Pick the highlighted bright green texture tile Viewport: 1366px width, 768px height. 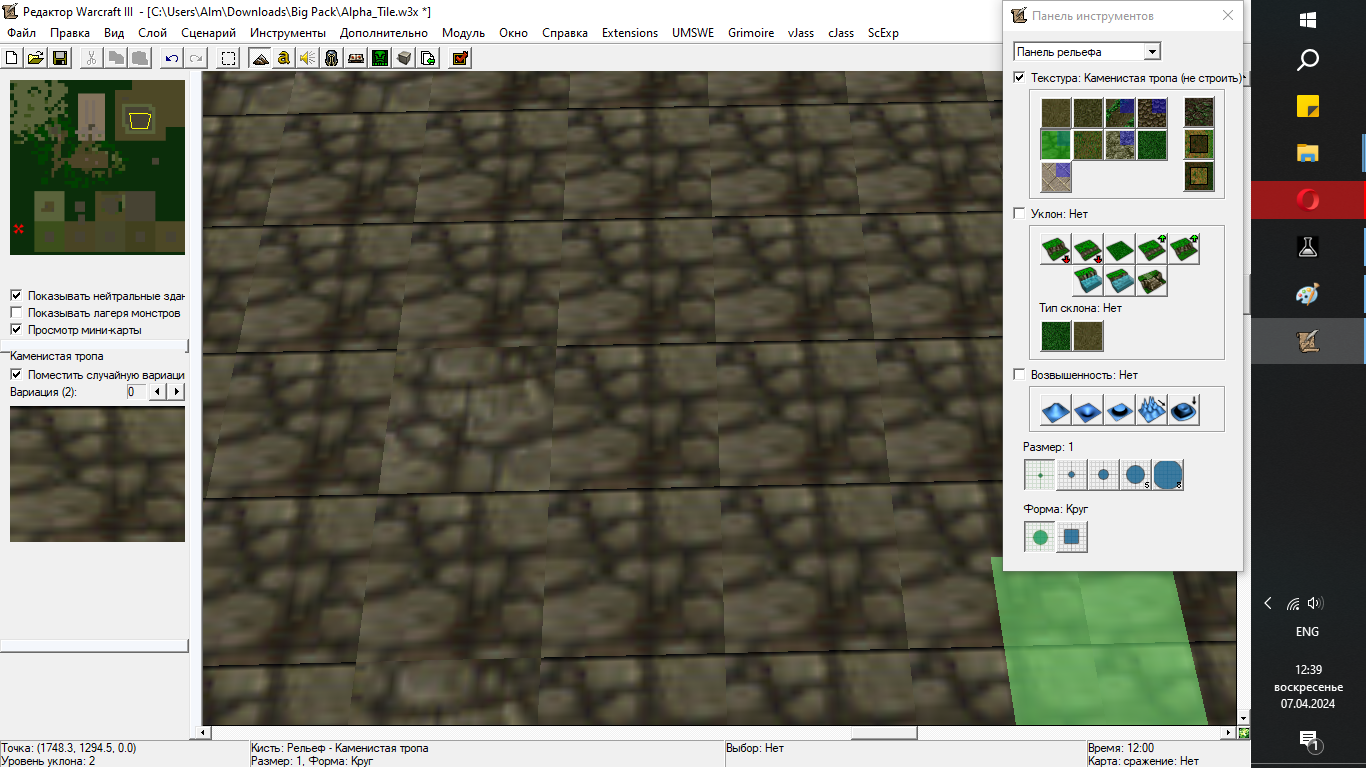pyautogui.click(x=1055, y=145)
